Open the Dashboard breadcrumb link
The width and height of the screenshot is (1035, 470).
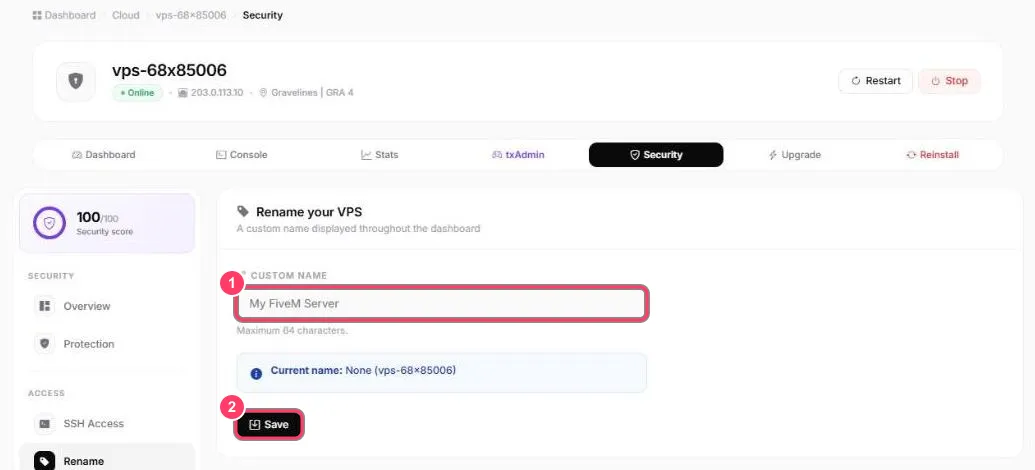click(x=70, y=15)
